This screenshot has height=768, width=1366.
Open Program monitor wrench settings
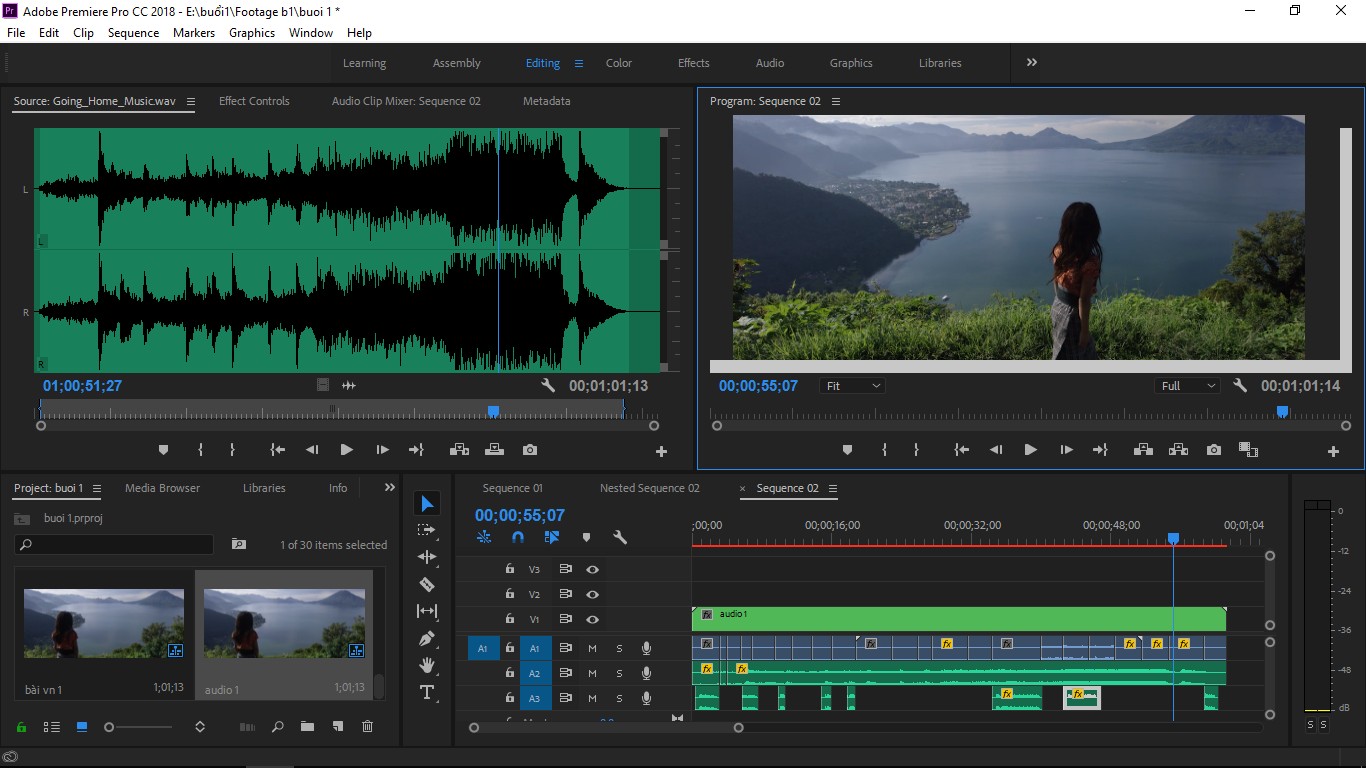(x=1240, y=386)
